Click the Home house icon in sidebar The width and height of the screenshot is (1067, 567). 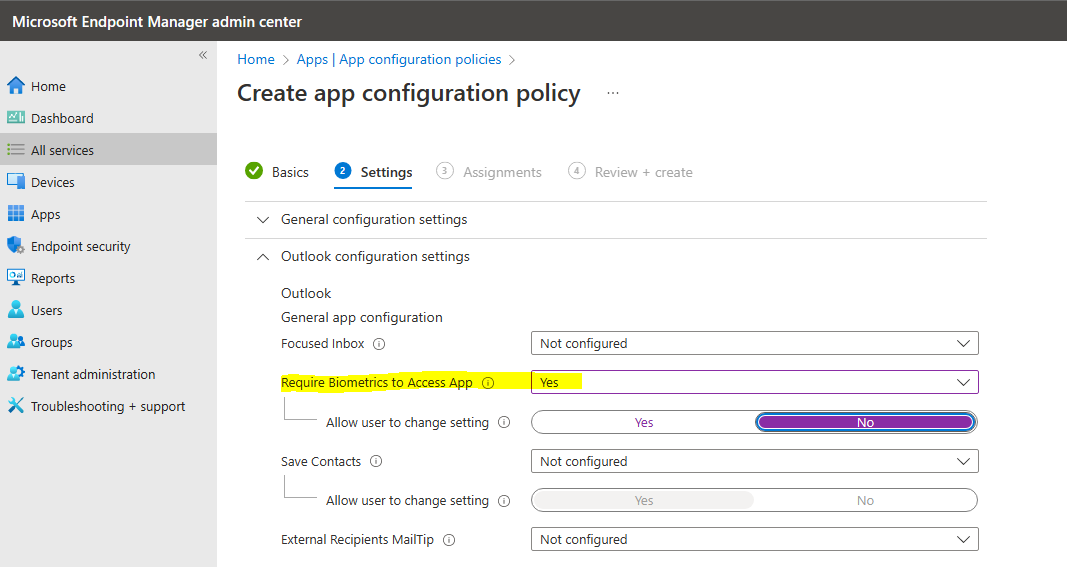click(x=16, y=86)
